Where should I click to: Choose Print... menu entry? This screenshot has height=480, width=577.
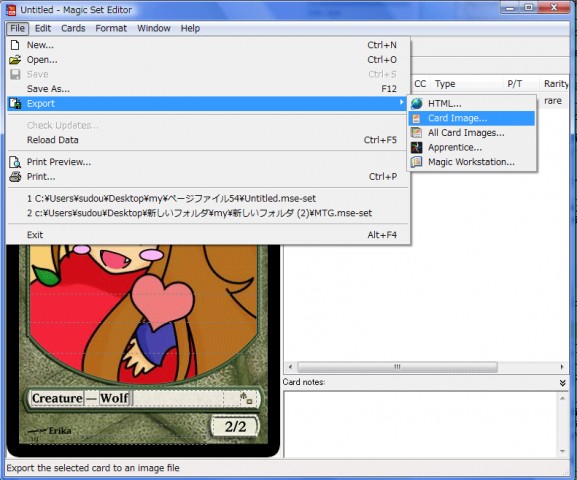point(208,177)
